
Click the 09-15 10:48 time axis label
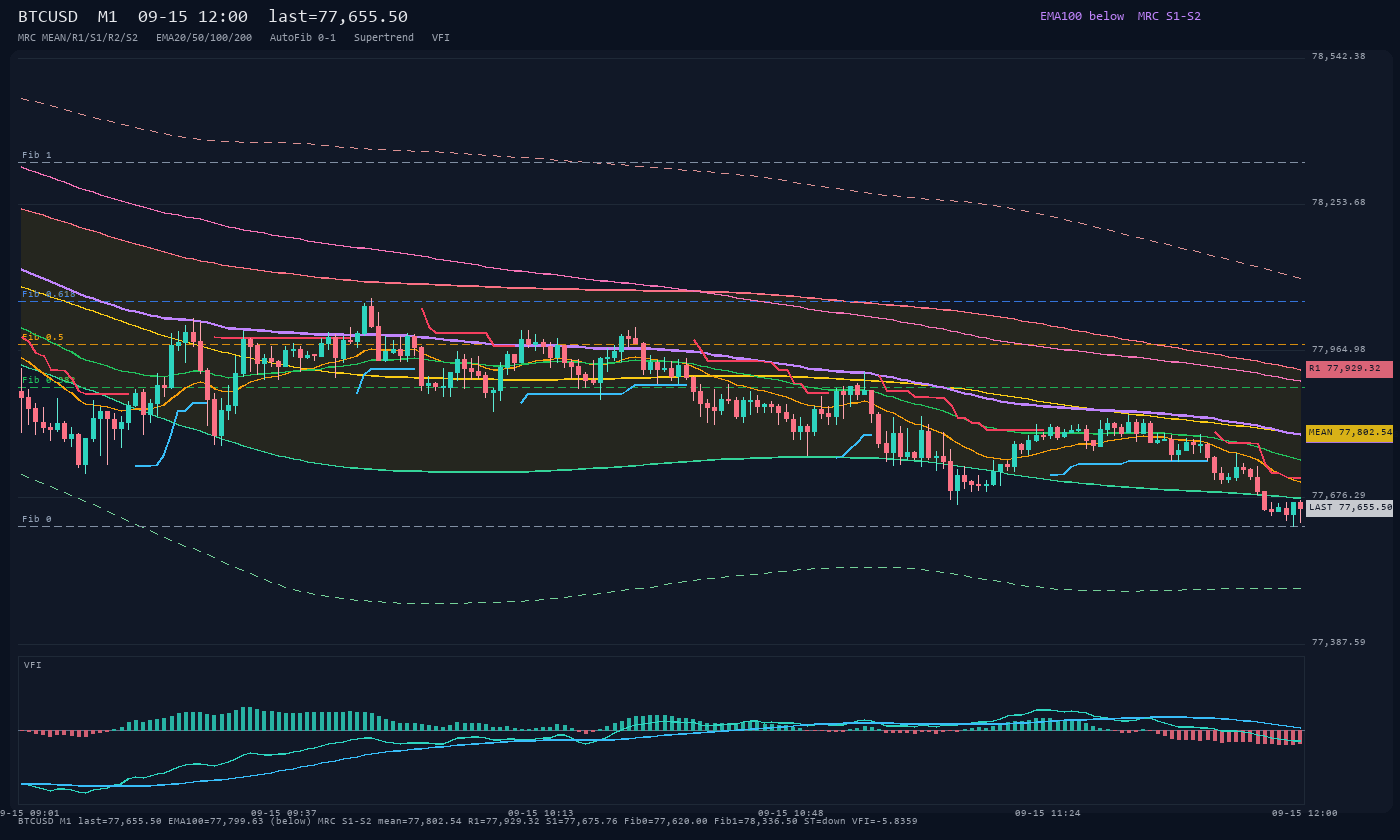[791, 813]
